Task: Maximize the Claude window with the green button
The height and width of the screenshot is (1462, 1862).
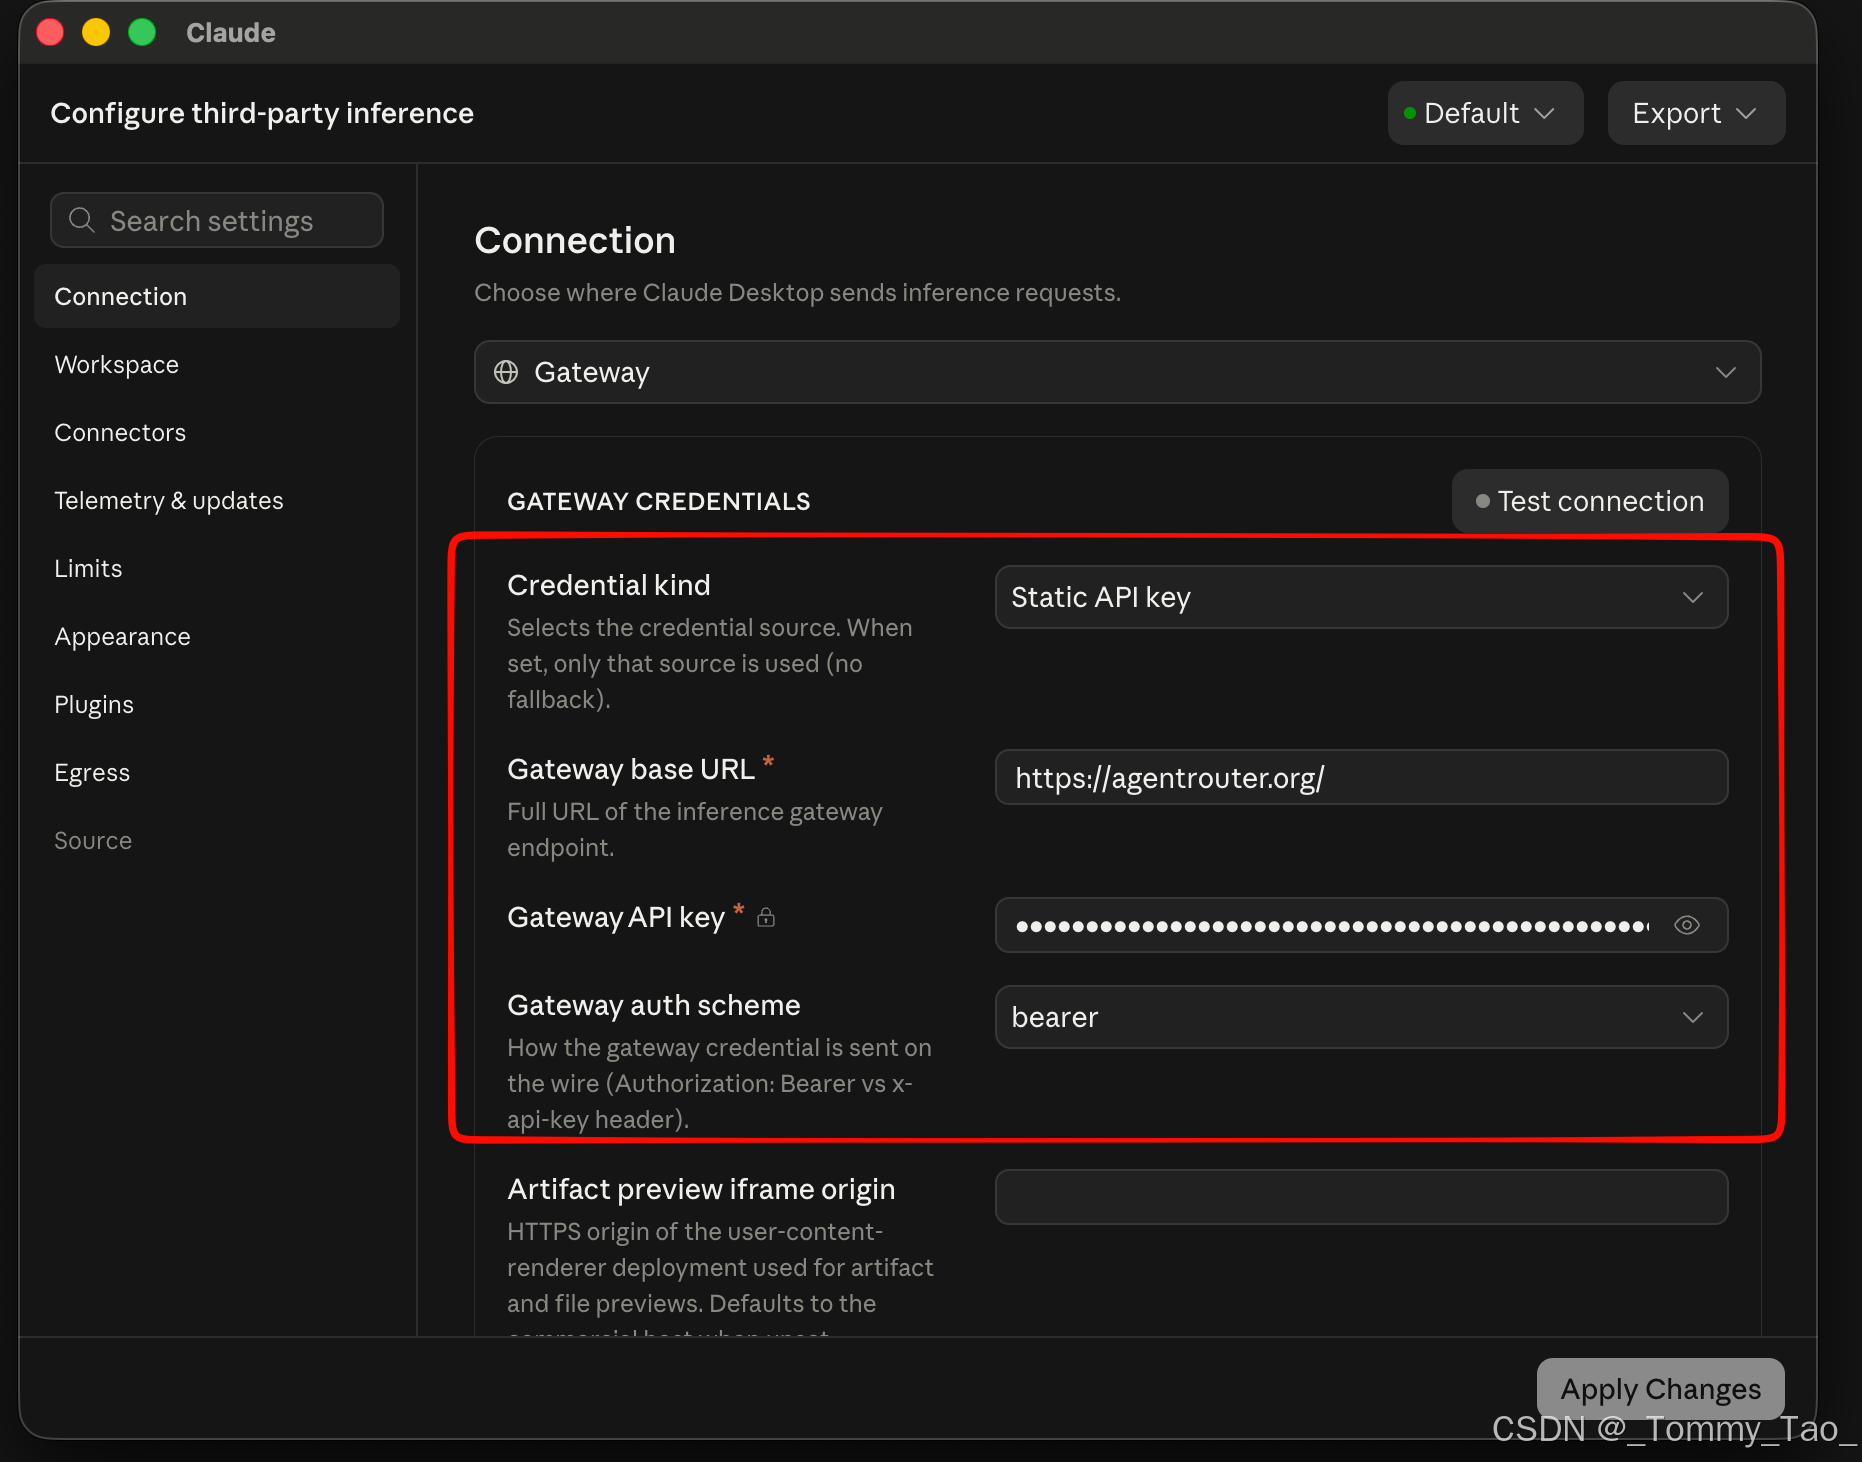Action: [x=142, y=32]
